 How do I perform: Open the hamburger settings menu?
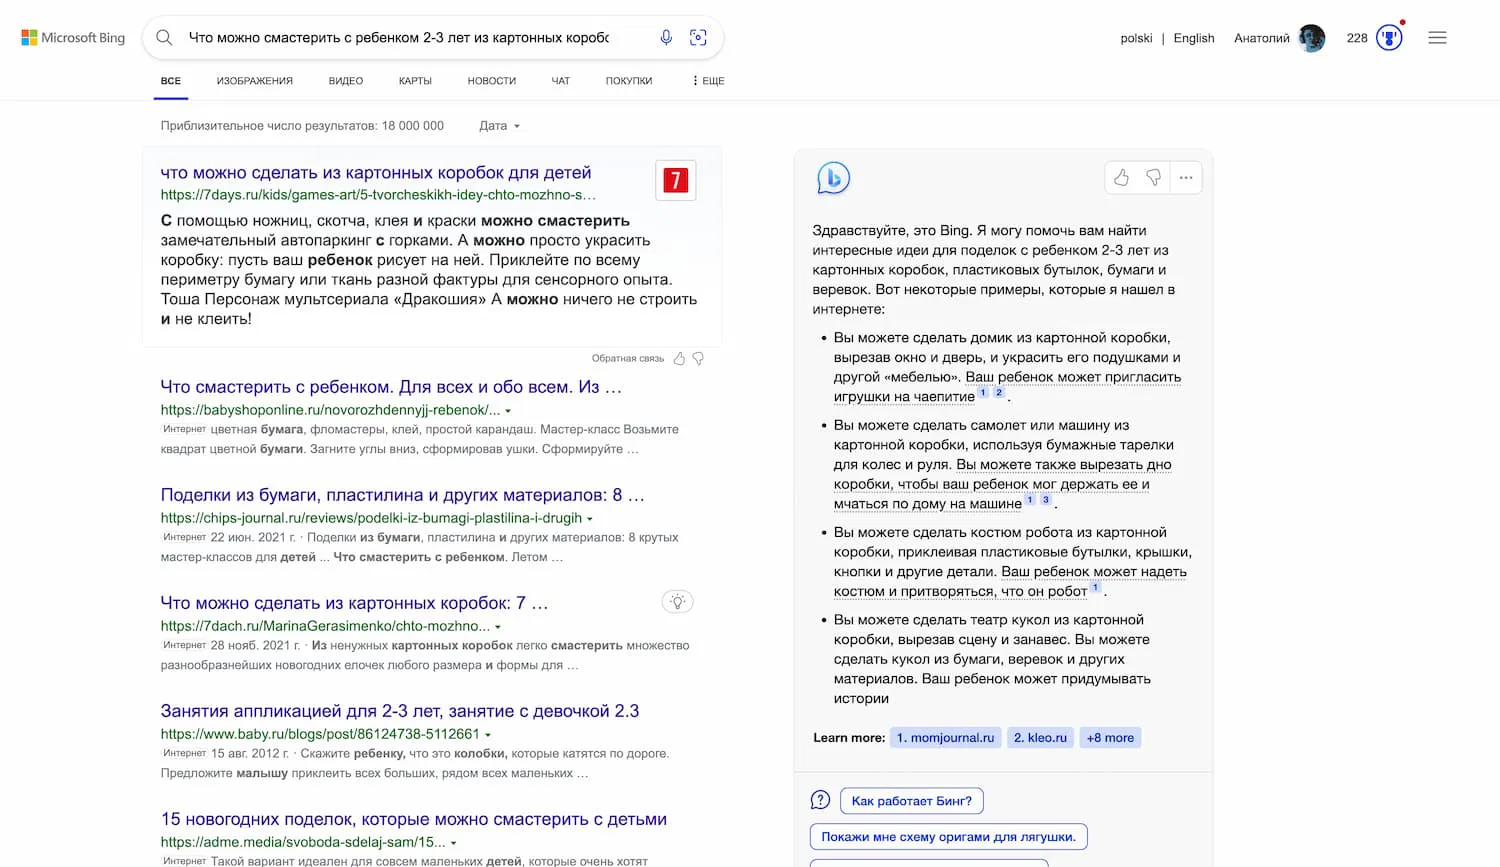pos(1437,38)
